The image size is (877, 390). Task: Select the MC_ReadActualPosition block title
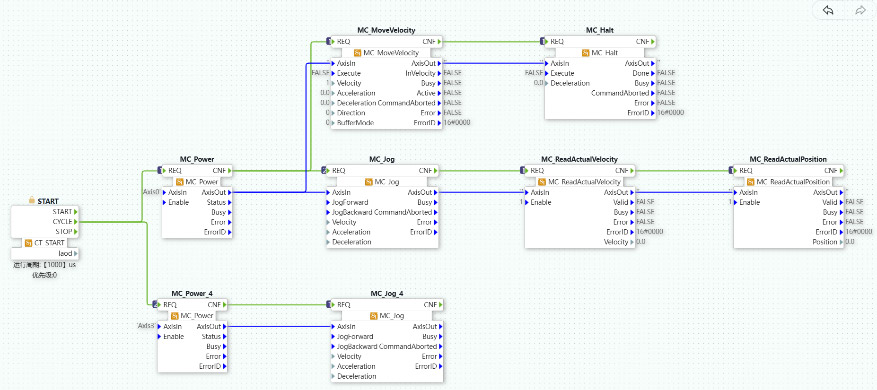788,159
